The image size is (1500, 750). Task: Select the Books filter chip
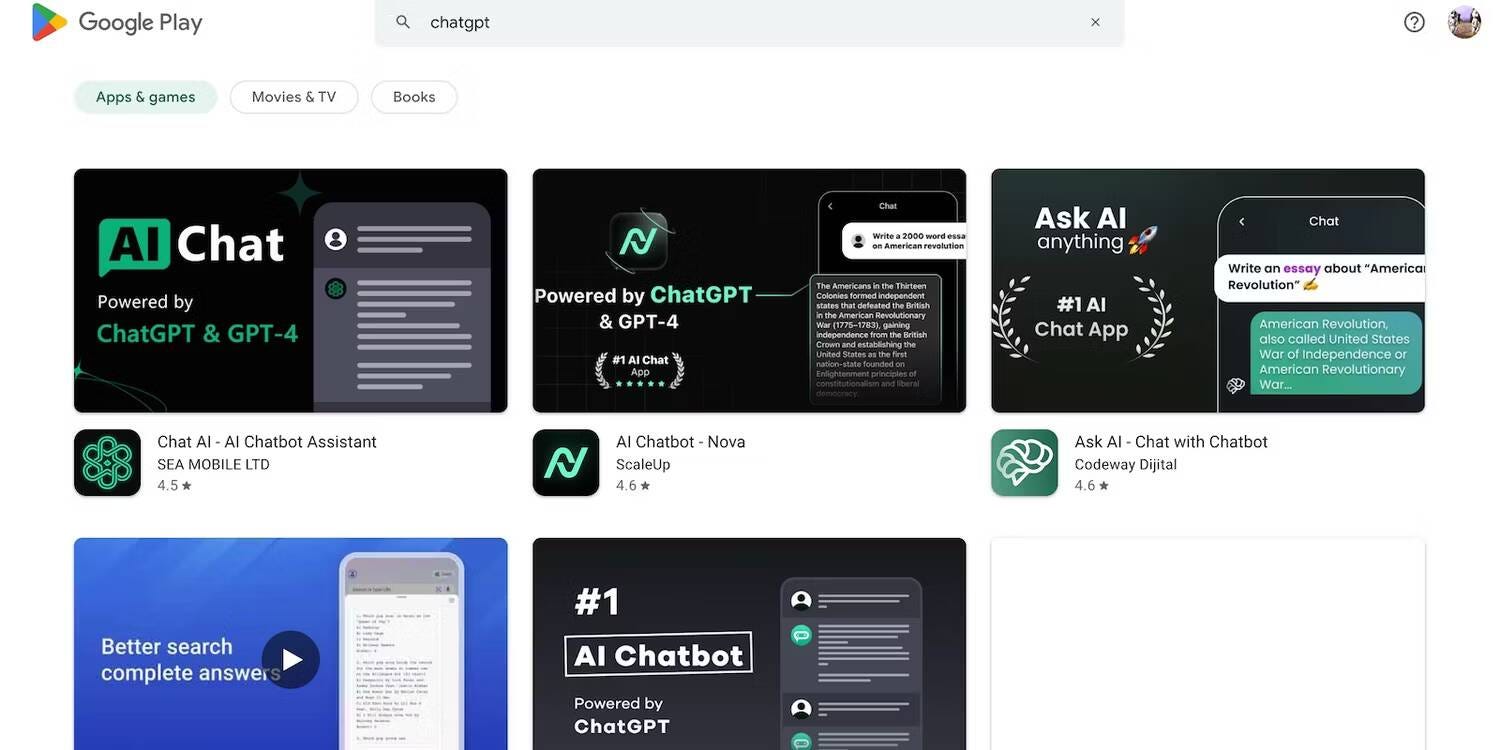pyautogui.click(x=414, y=97)
